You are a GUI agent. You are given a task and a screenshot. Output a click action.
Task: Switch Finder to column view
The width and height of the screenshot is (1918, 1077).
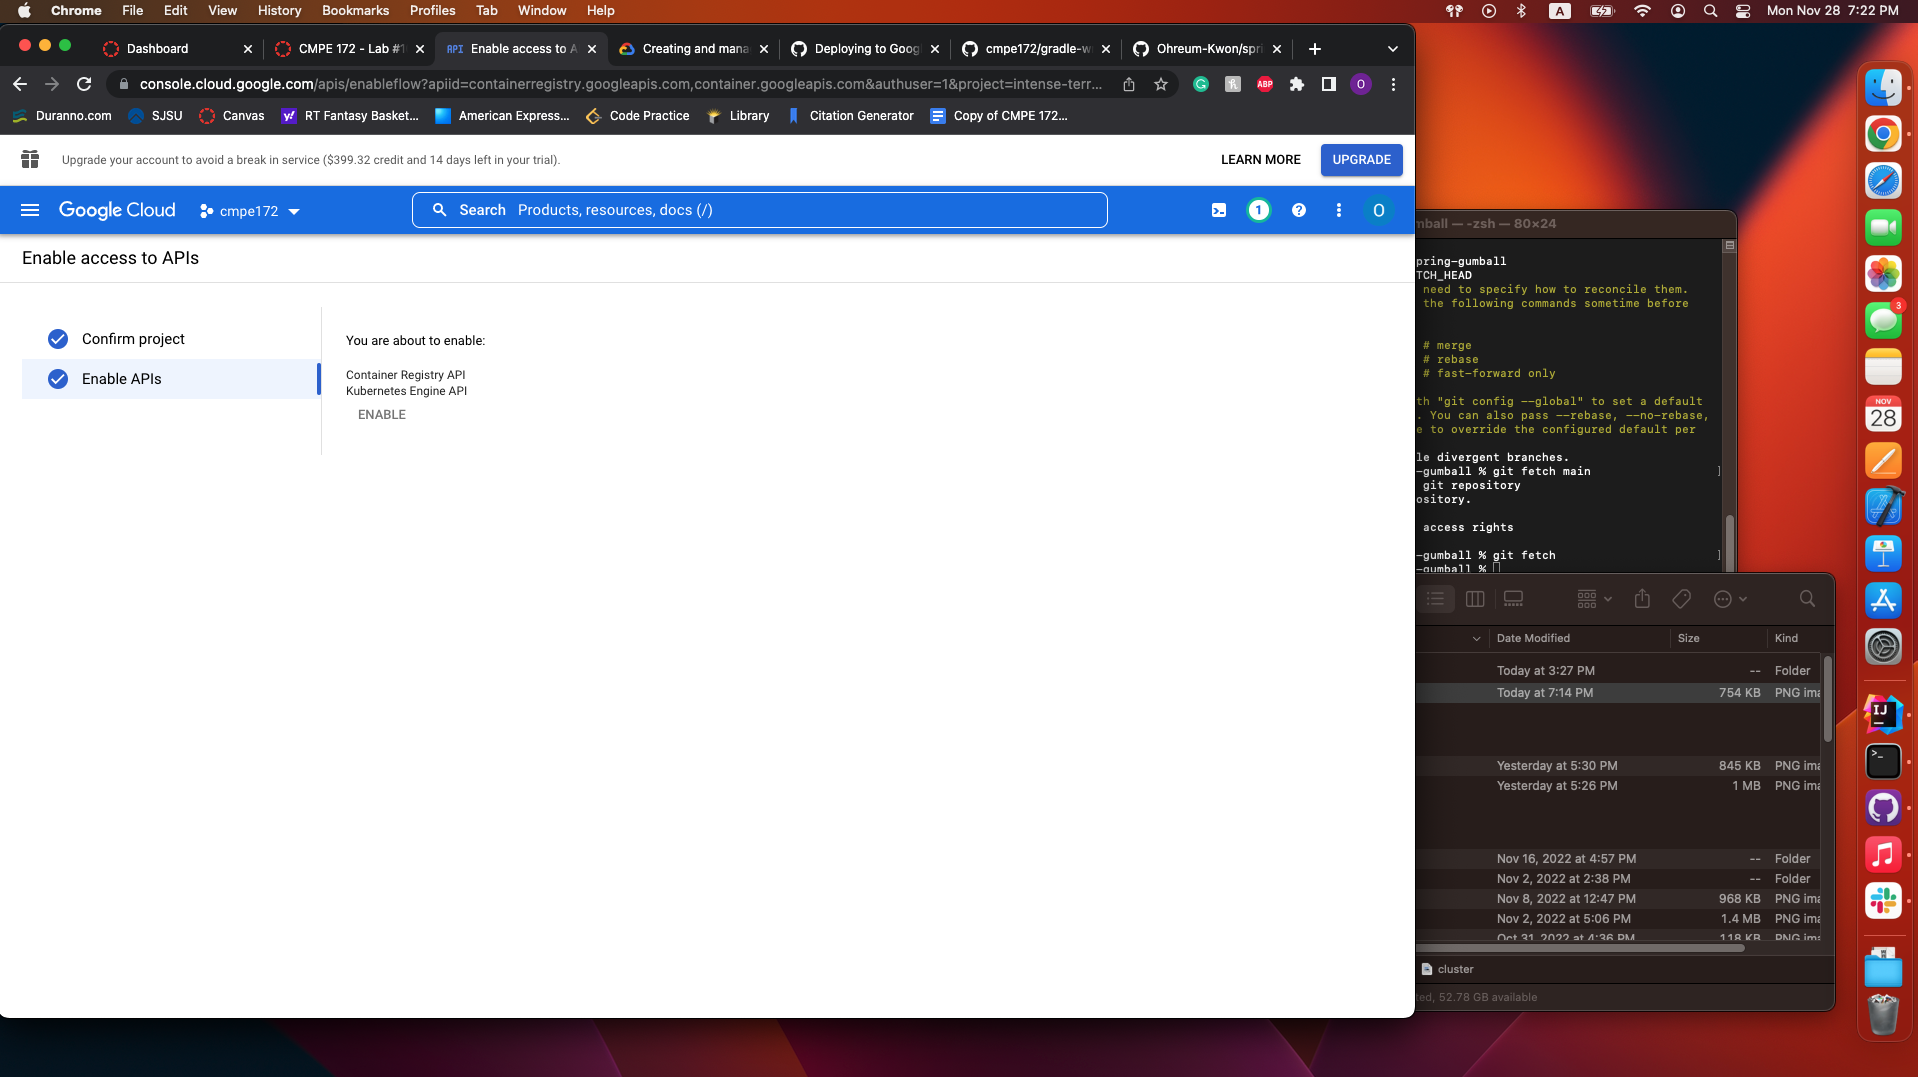pyautogui.click(x=1475, y=598)
